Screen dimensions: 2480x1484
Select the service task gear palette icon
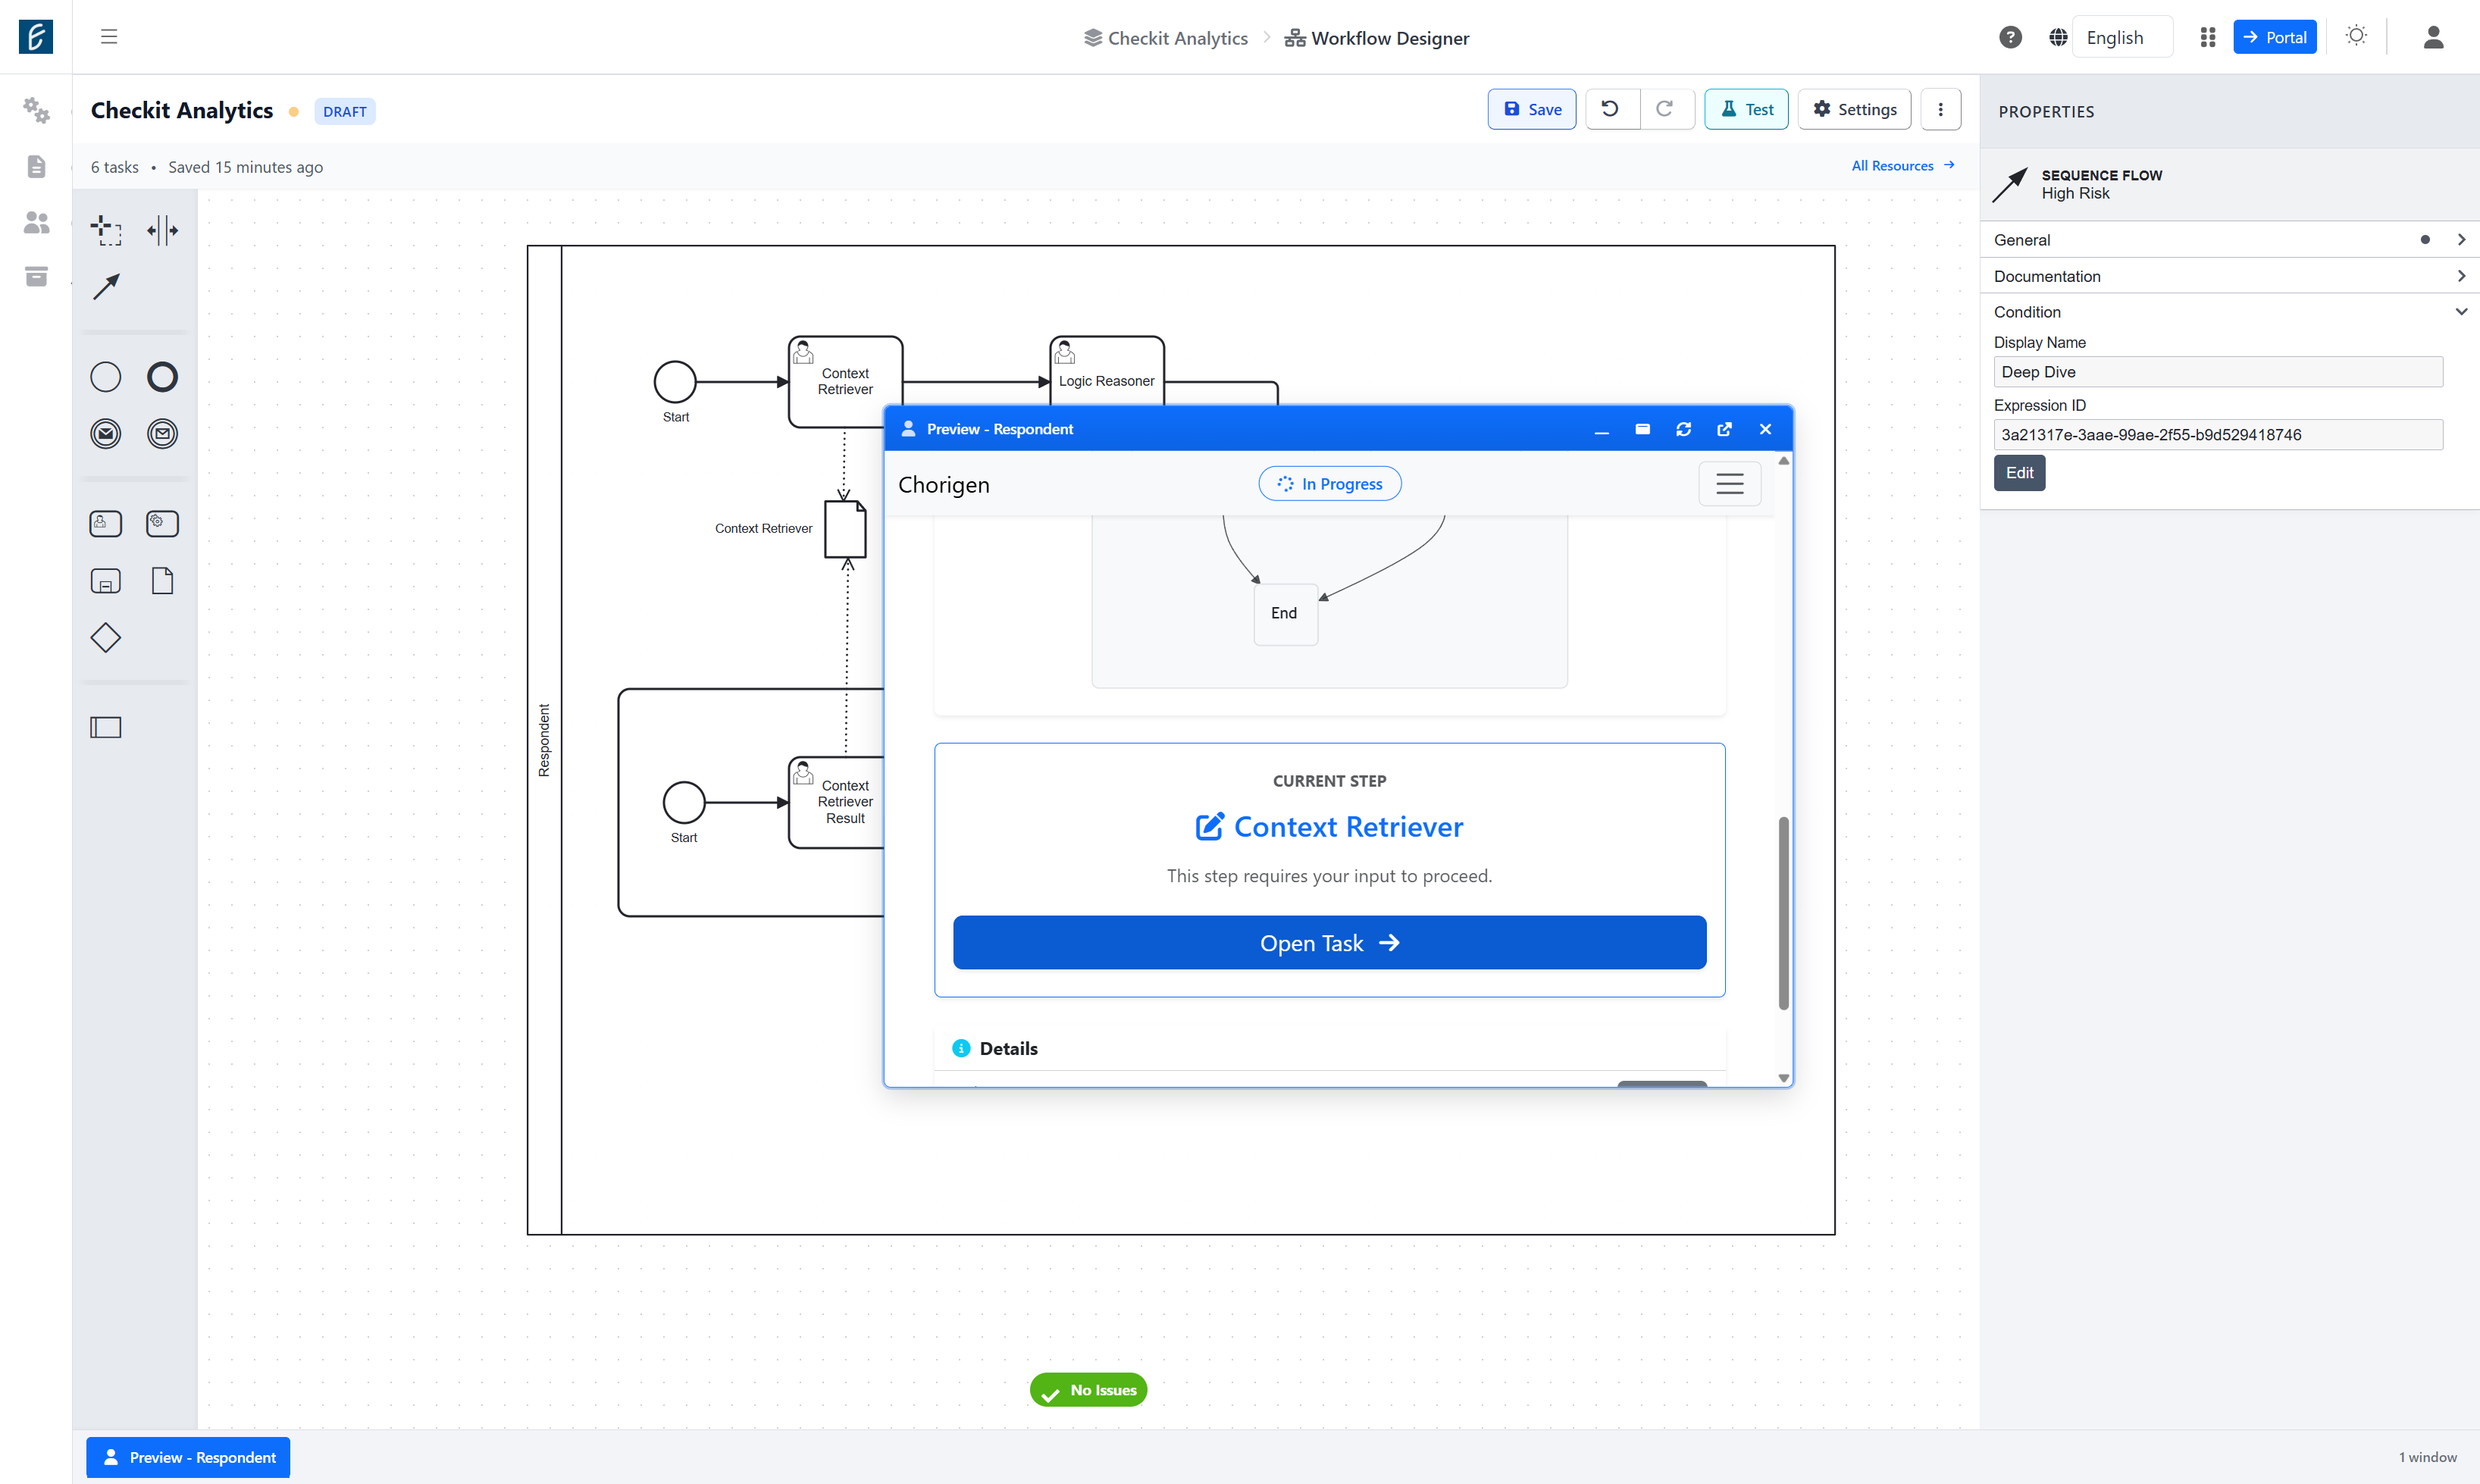(162, 523)
